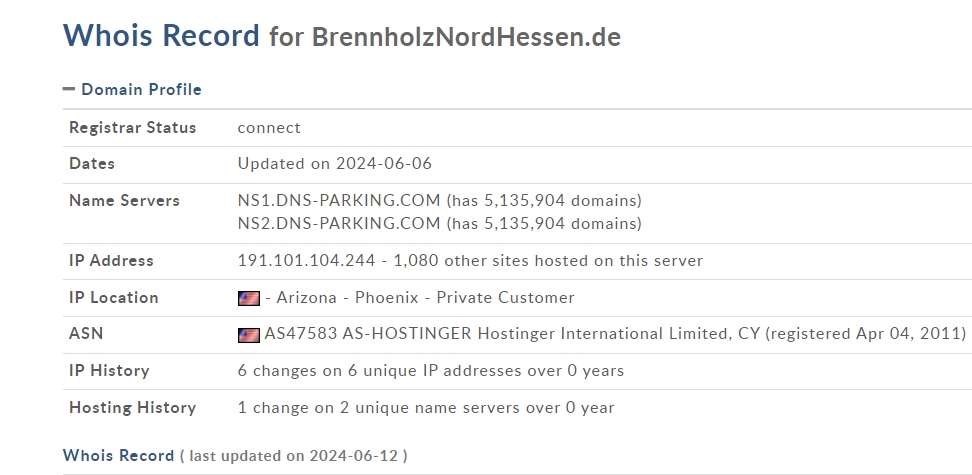Click the flag icon next to AS47583
The image size is (972, 475).
point(249,335)
